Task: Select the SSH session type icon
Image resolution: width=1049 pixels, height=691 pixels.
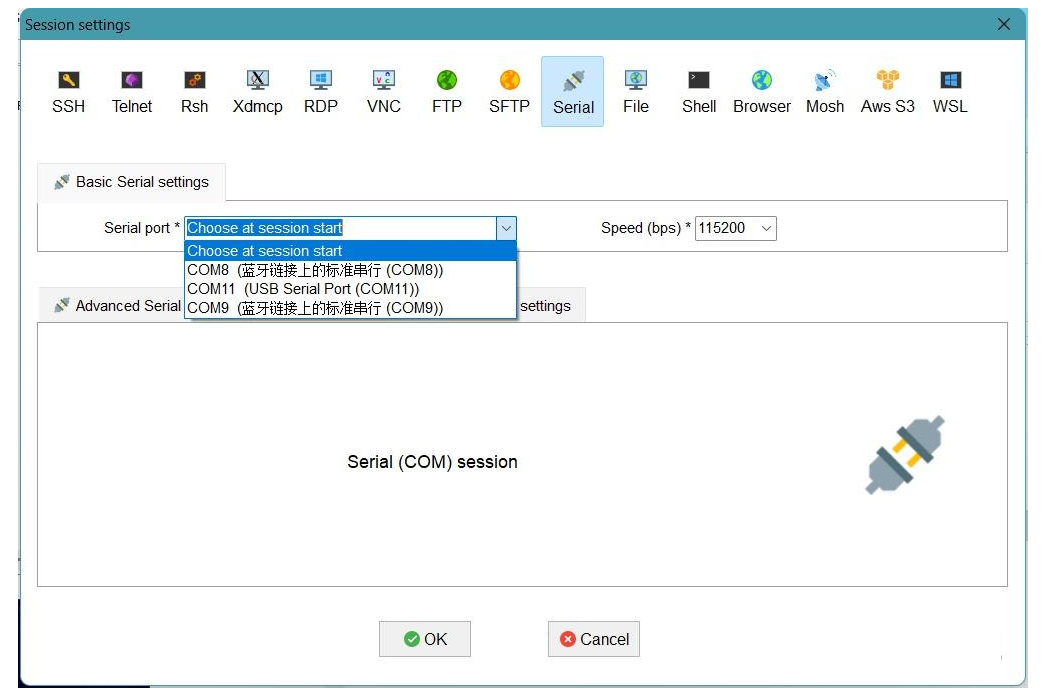Action: 68,92
